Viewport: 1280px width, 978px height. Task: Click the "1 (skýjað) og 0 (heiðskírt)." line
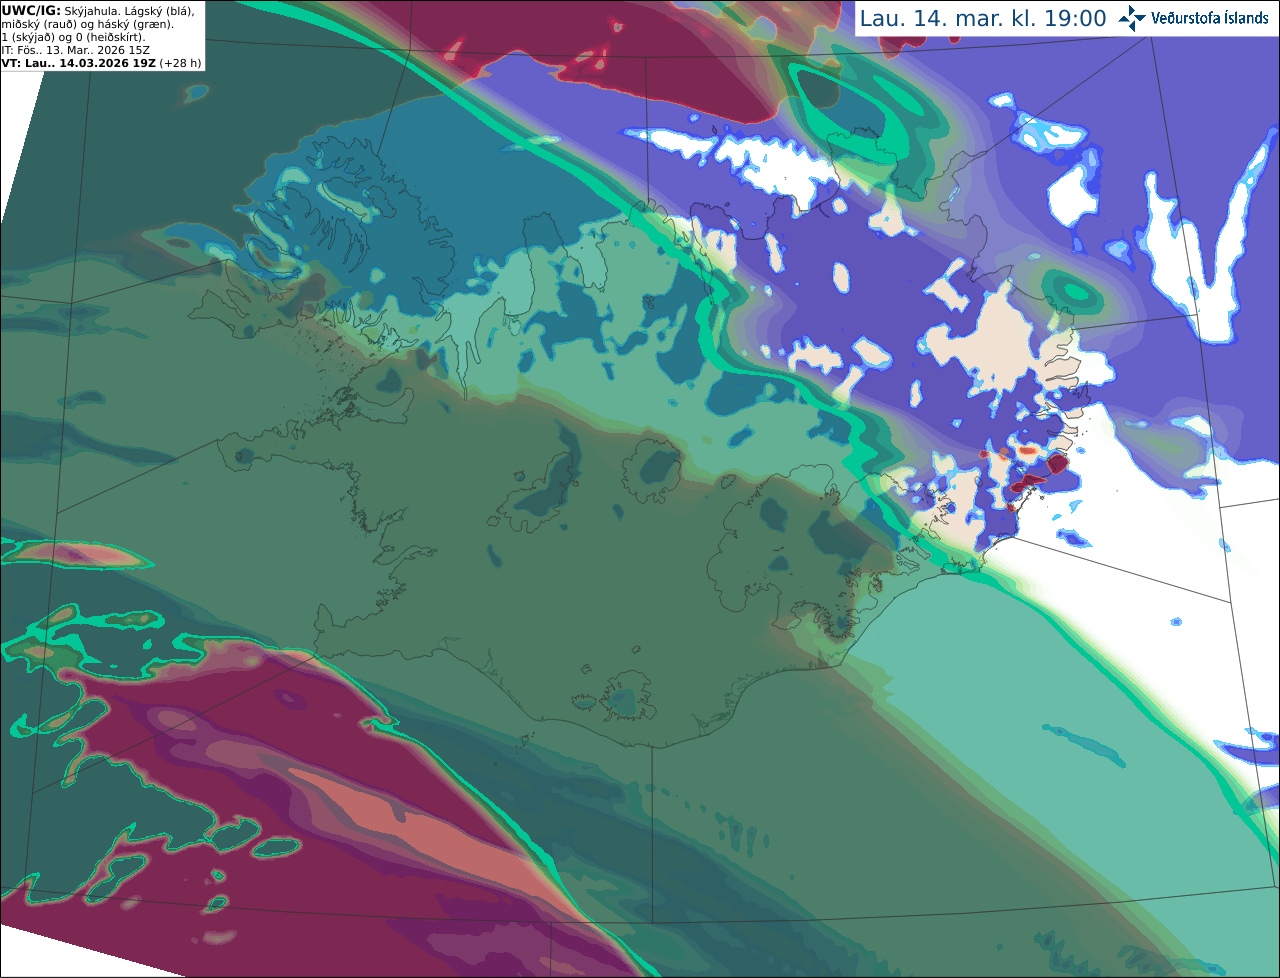click(x=73, y=37)
